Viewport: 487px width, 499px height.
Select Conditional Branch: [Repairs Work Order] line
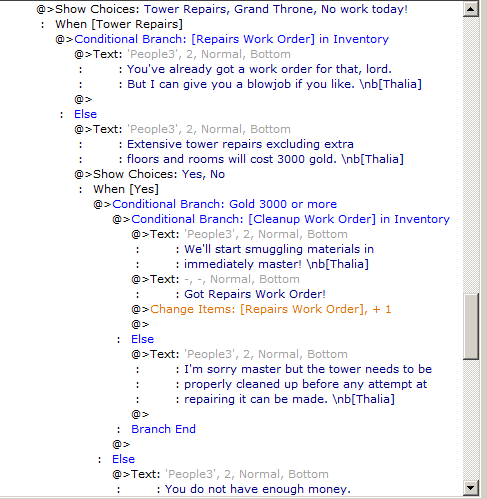pos(222,39)
